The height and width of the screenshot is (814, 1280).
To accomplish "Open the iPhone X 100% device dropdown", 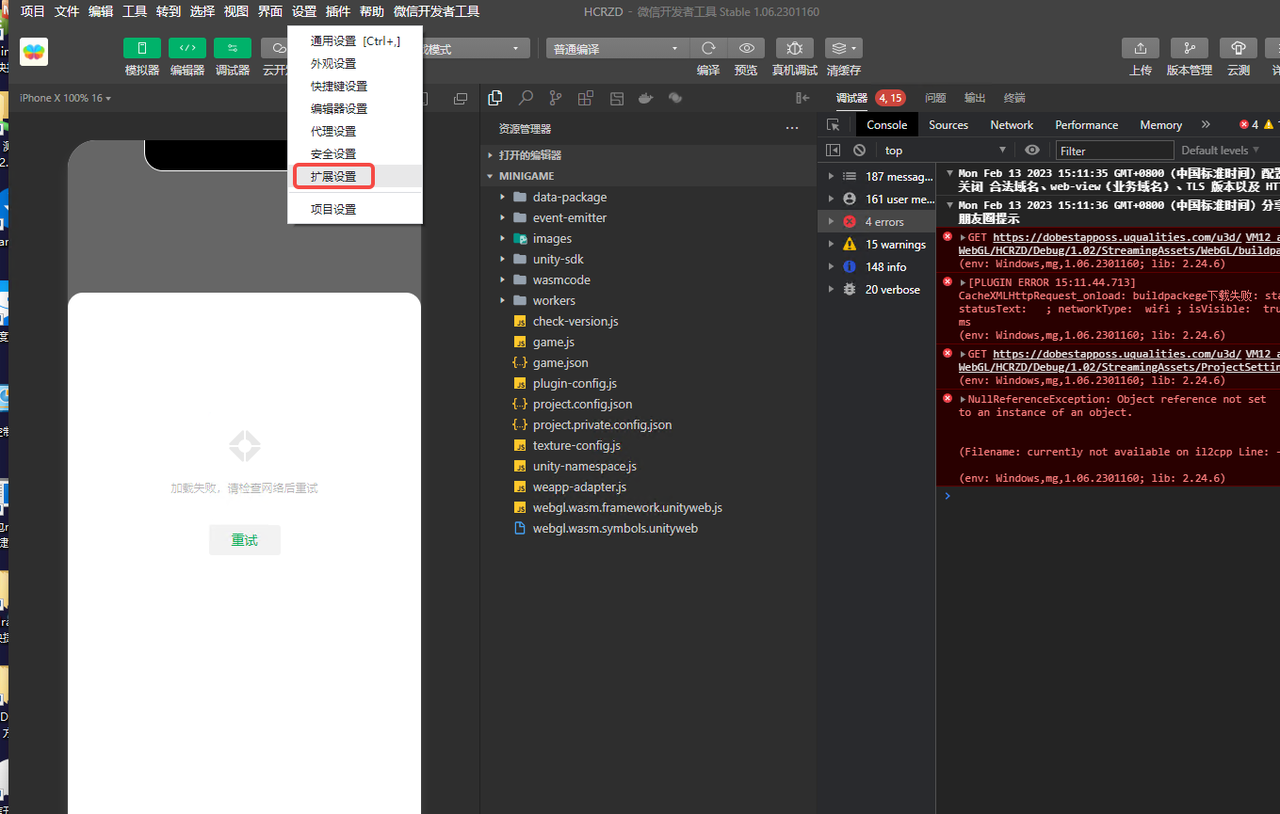I will pos(65,98).
